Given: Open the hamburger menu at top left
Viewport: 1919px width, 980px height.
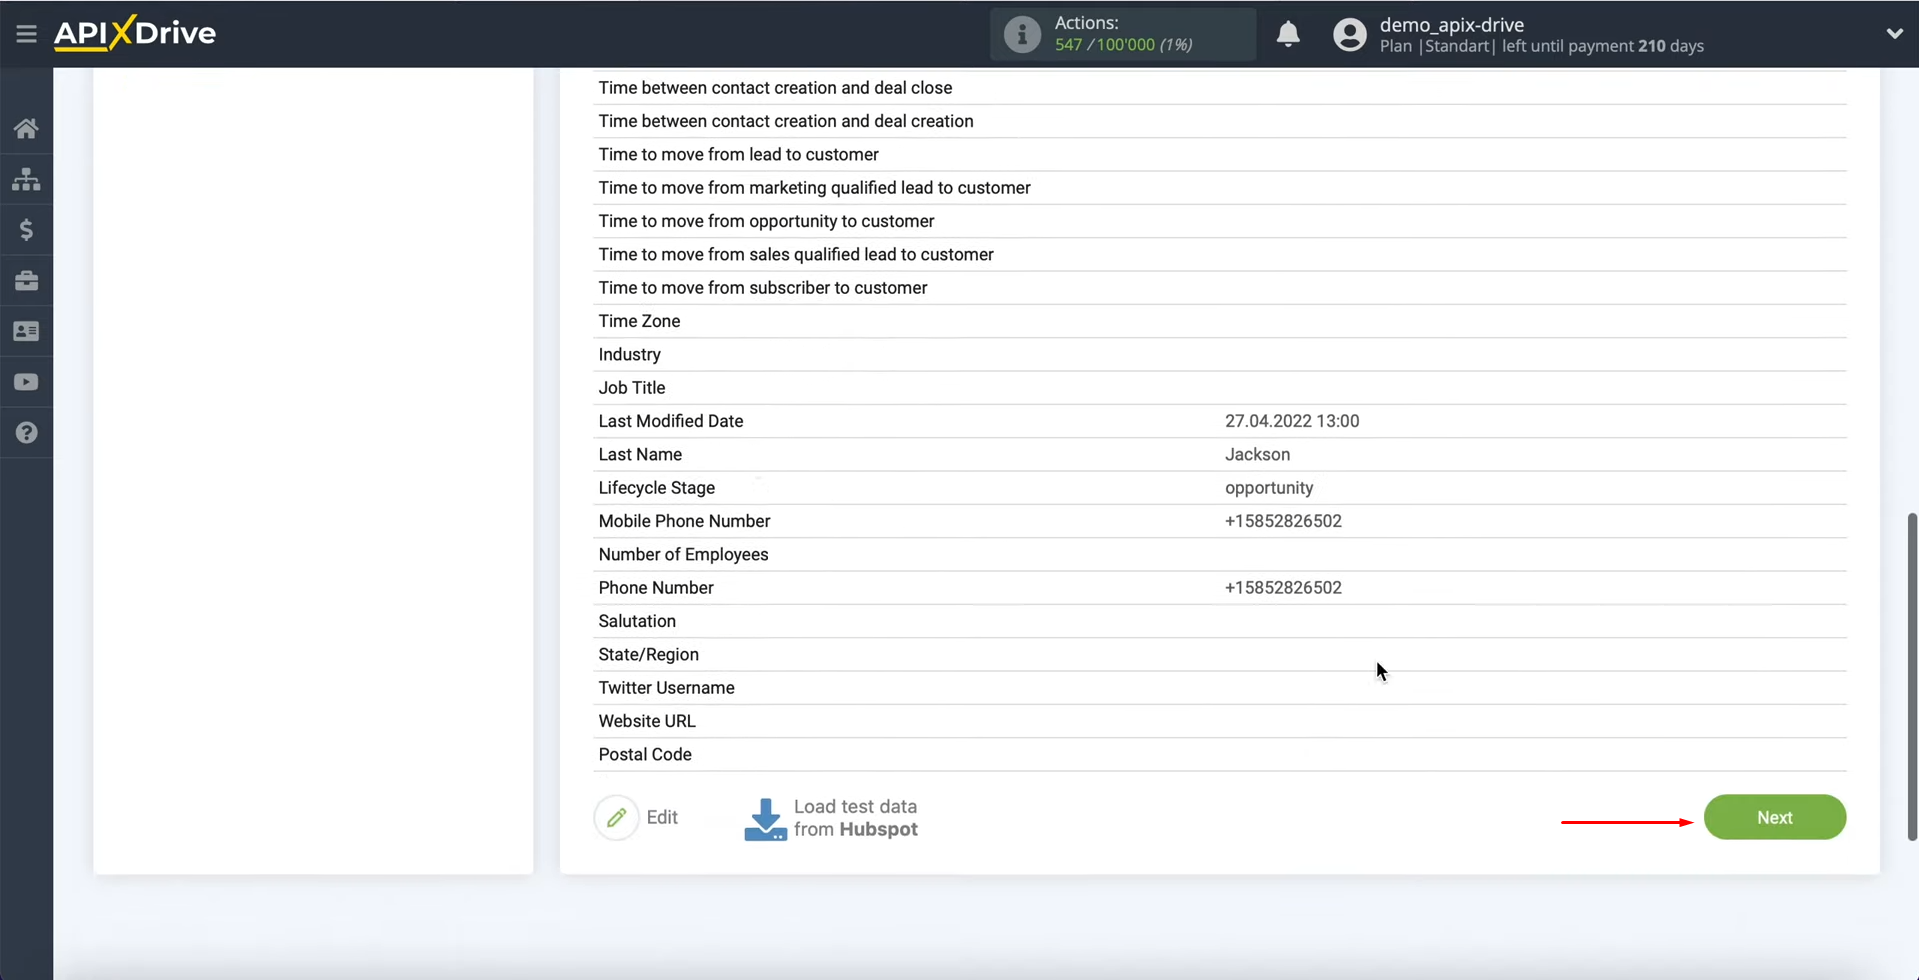Looking at the screenshot, I should point(26,33).
